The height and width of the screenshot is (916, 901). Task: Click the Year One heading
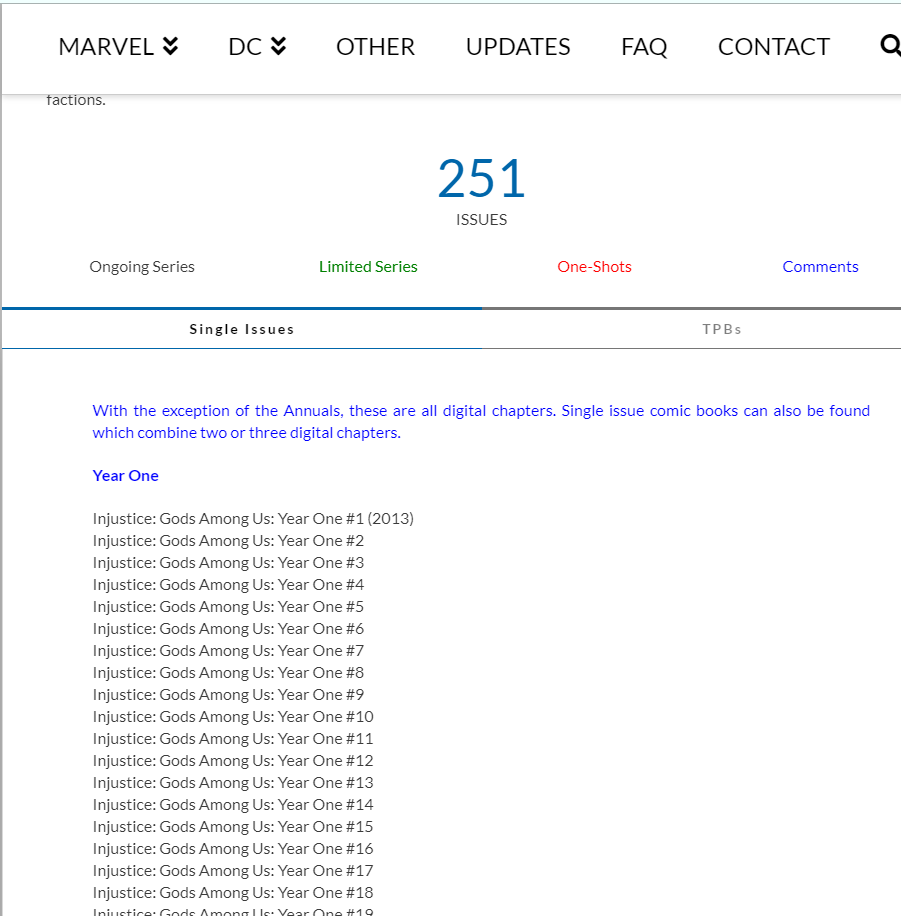126,476
